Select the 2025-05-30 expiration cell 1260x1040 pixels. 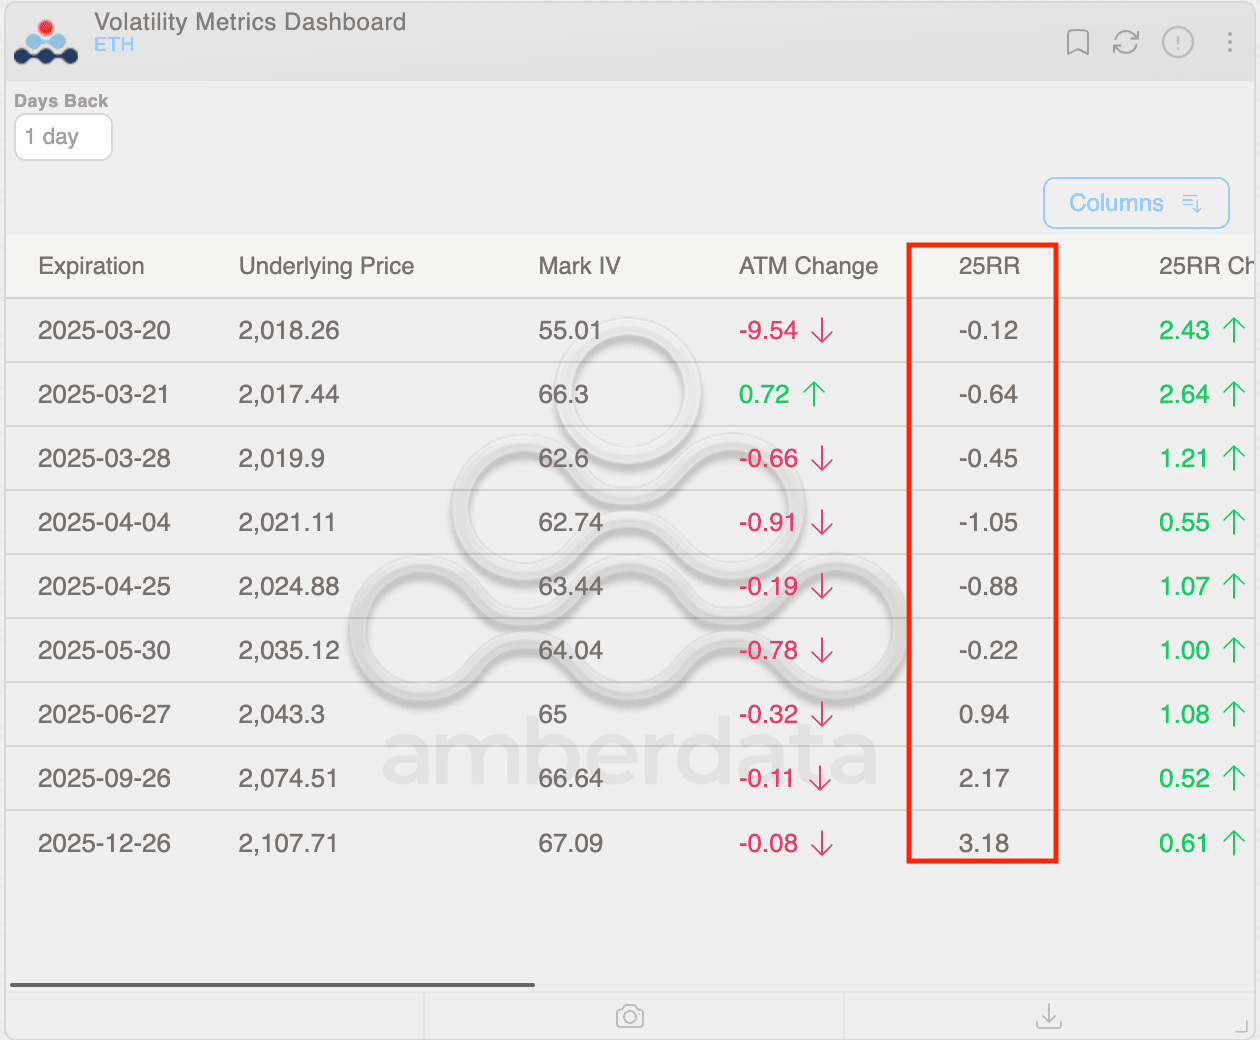104,650
